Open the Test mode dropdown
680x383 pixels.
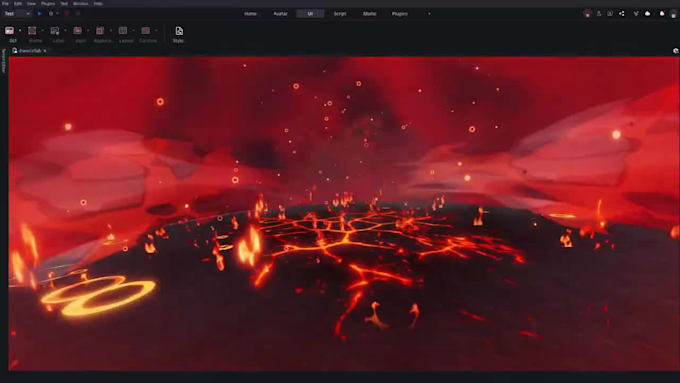pos(17,14)
